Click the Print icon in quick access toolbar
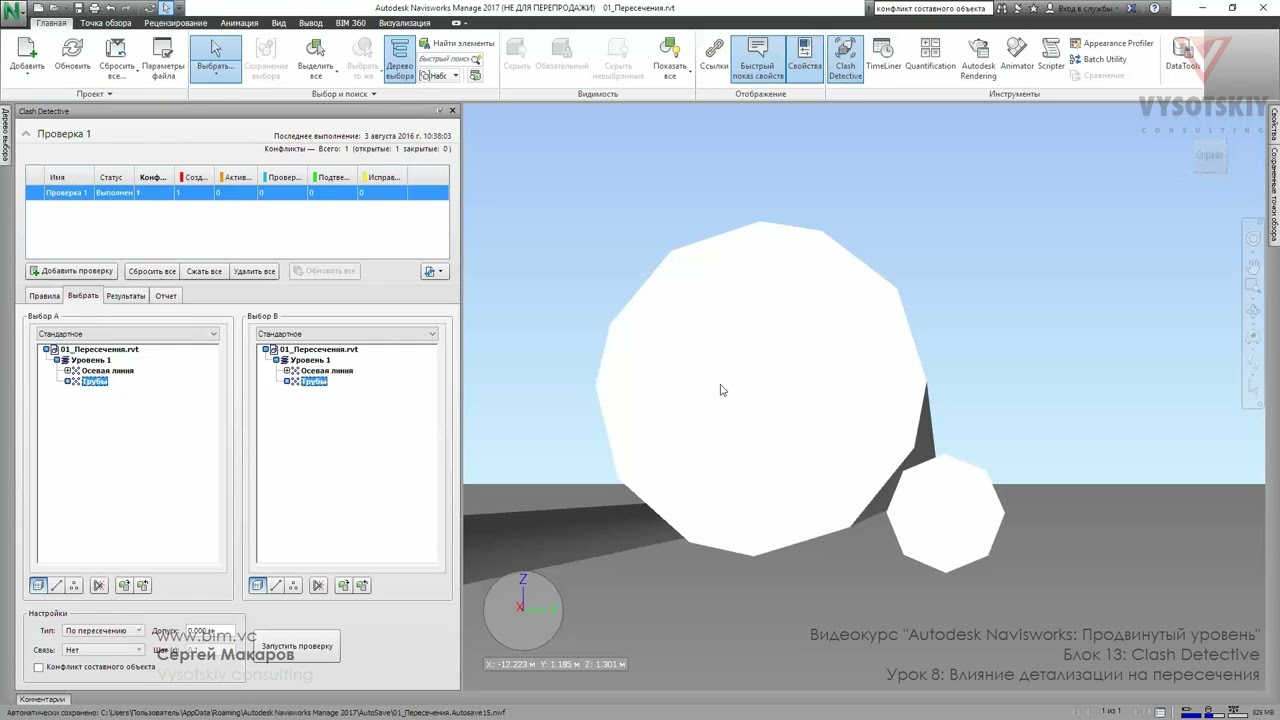The height and width of the screenshot is (720, 1280). tap(94, 8)
